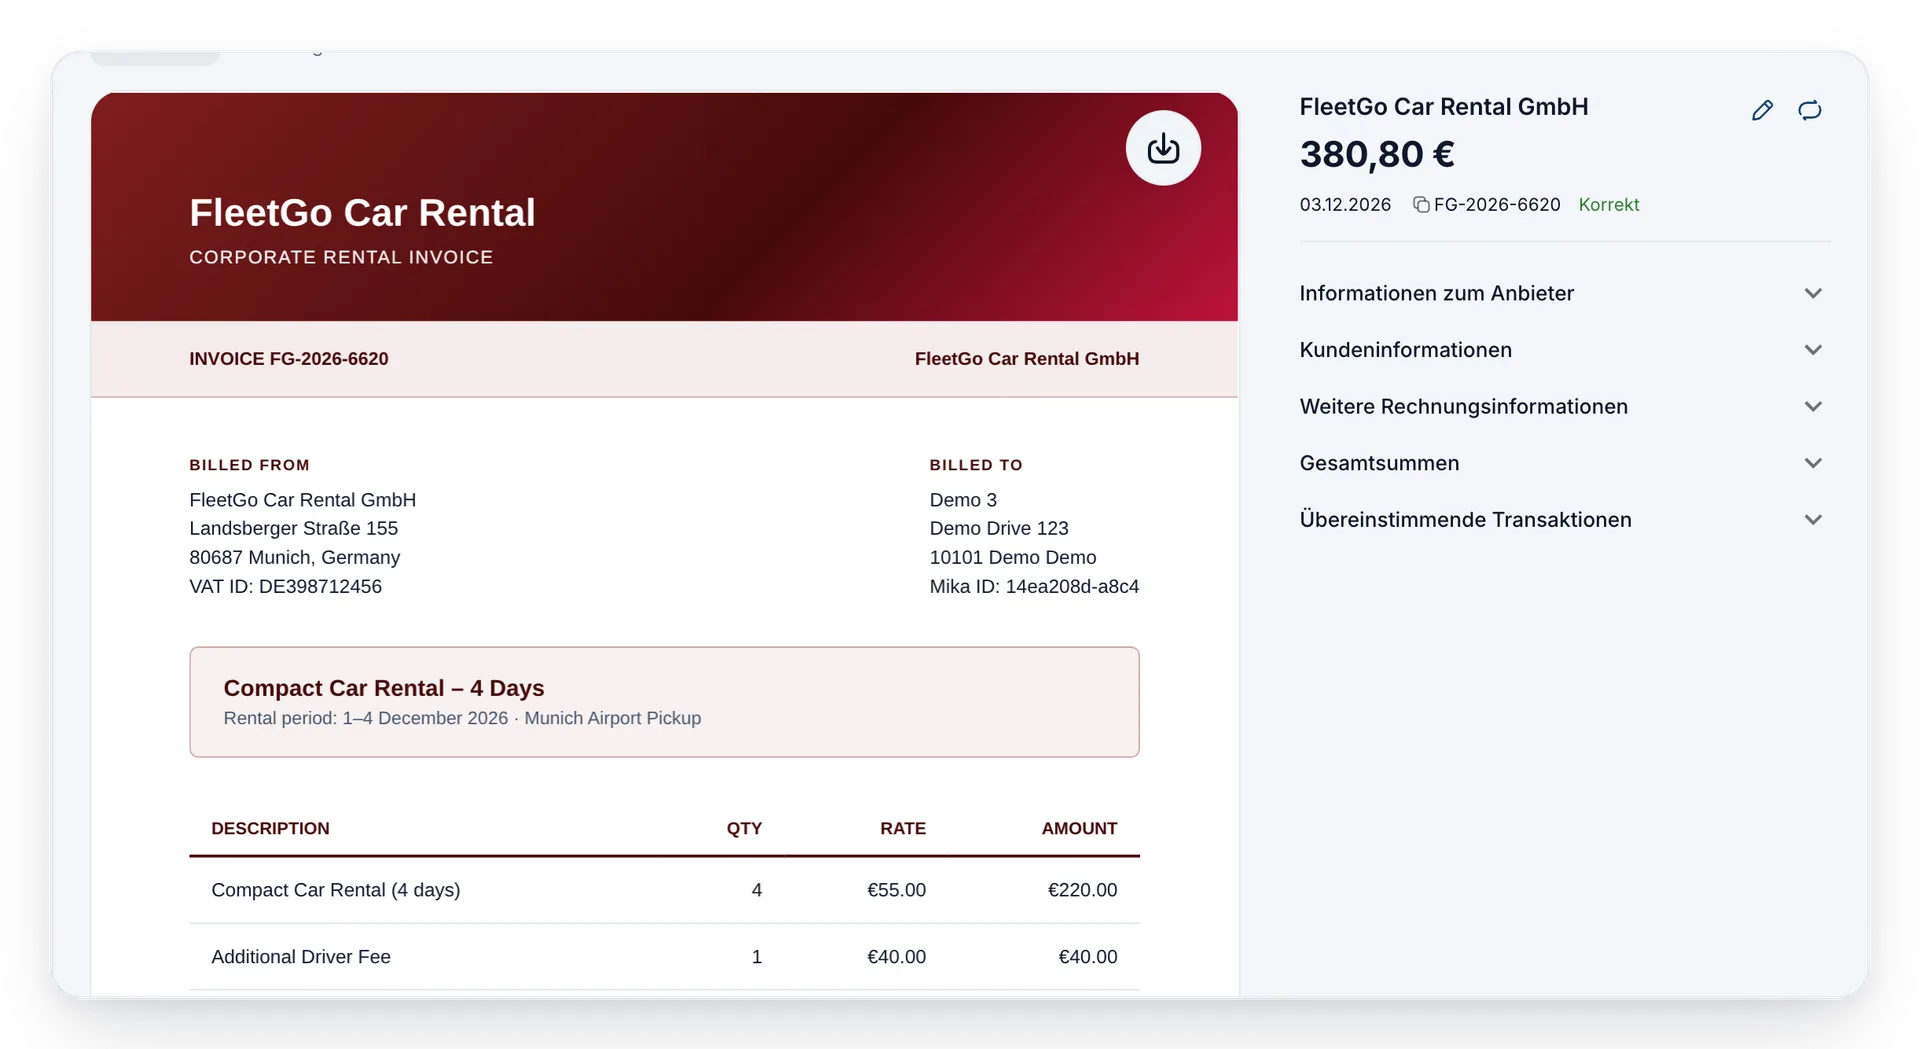
Task: Copy invoice number FG-2026-6620 with copy icon
Action: (x=1421, y=205)
